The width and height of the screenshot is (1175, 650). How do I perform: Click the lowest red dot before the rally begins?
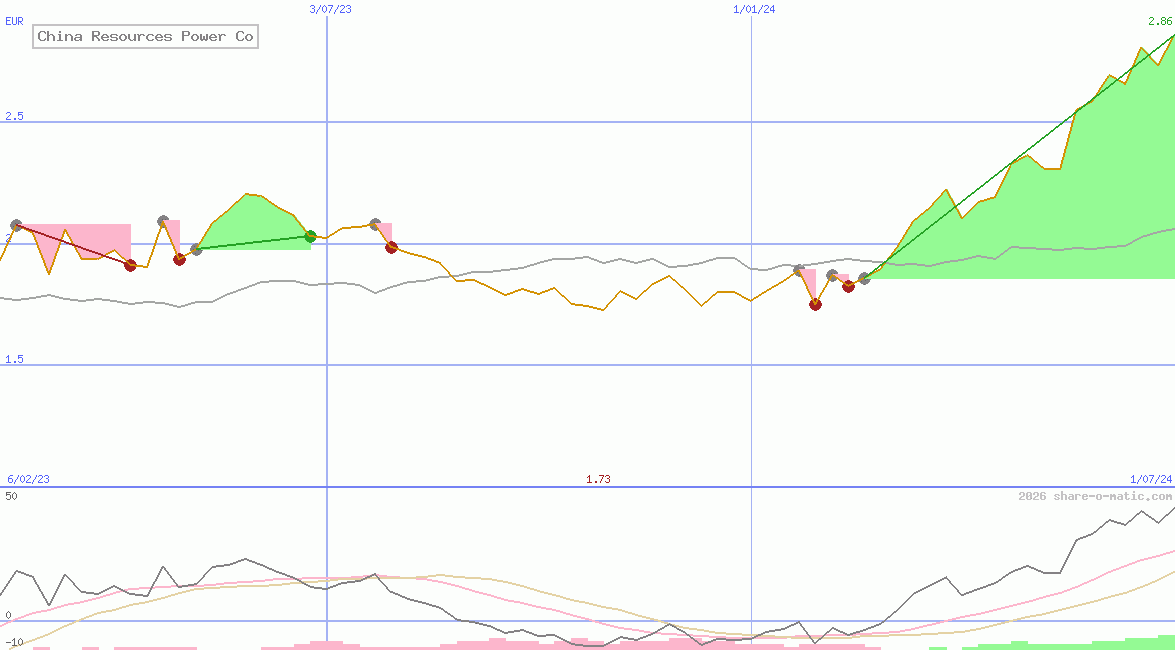coord(815,305)
